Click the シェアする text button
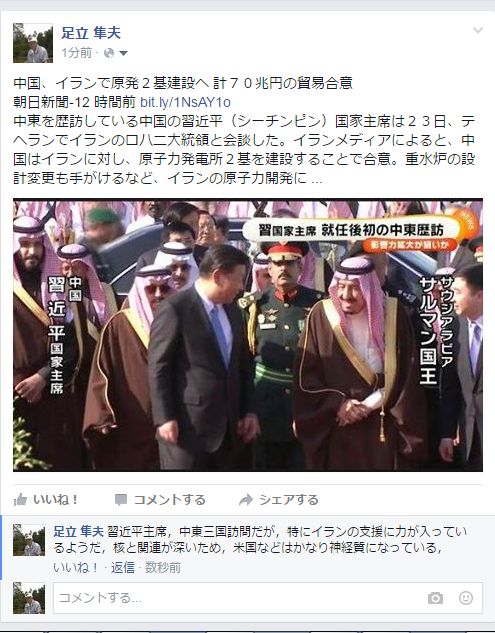495x633 pixels. [288, 500]
